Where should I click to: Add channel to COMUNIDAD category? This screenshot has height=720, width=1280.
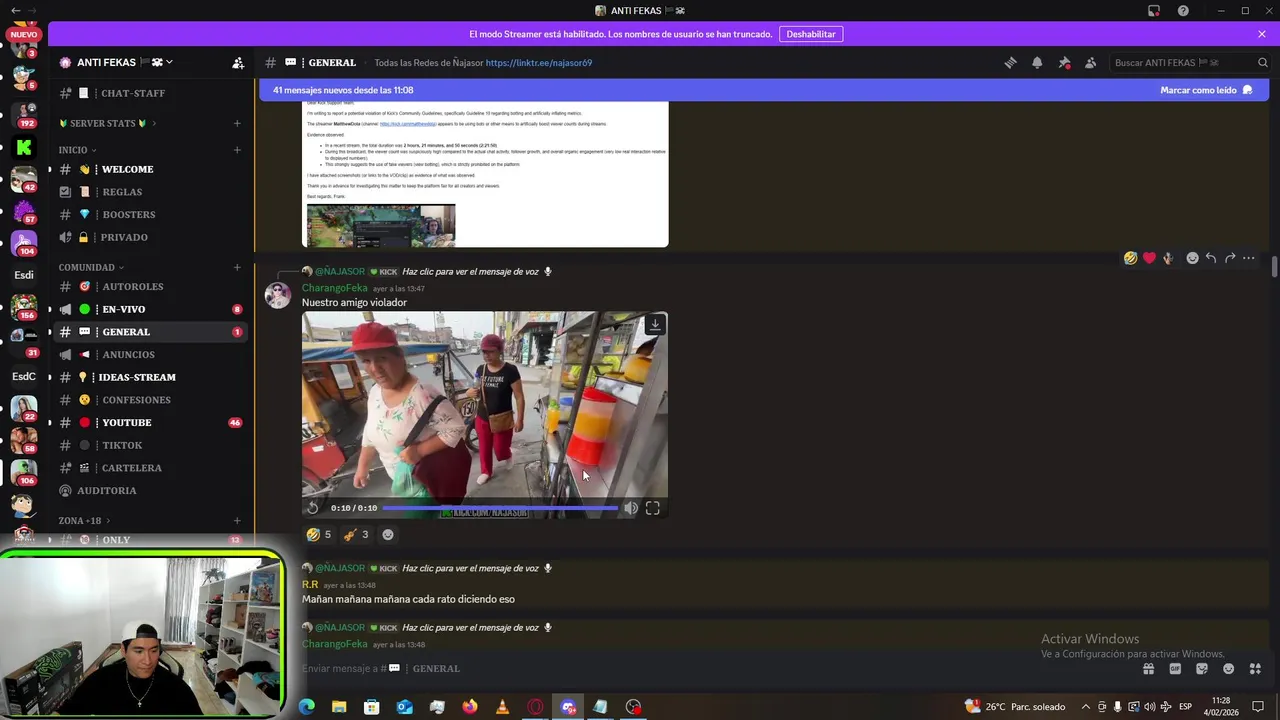point(237,267)
